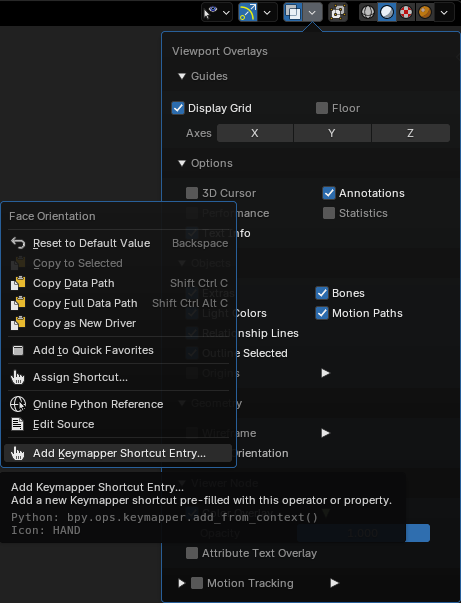461x603 pixels.
Task: Click the clipboard icon beside Copy as New Driver
Action: click(18, 323)
